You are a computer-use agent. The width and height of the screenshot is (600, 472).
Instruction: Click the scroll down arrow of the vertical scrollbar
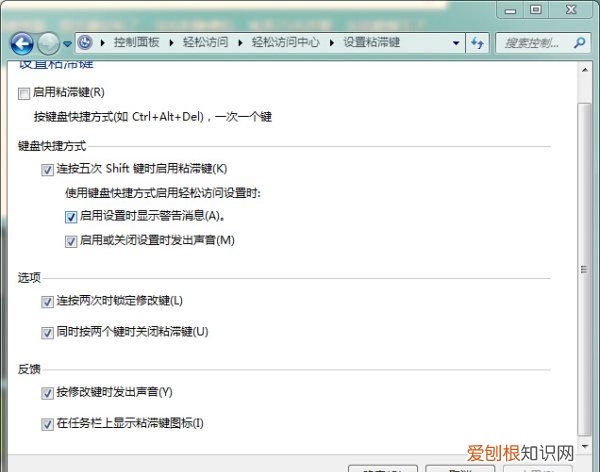tap(585, 446)
